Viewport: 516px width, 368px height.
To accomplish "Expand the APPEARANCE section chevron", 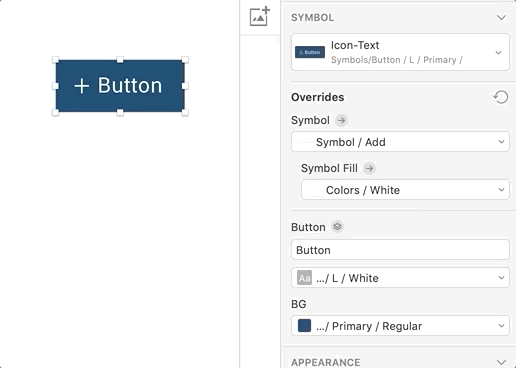I will pyautogui.click(x=501, y=362).
